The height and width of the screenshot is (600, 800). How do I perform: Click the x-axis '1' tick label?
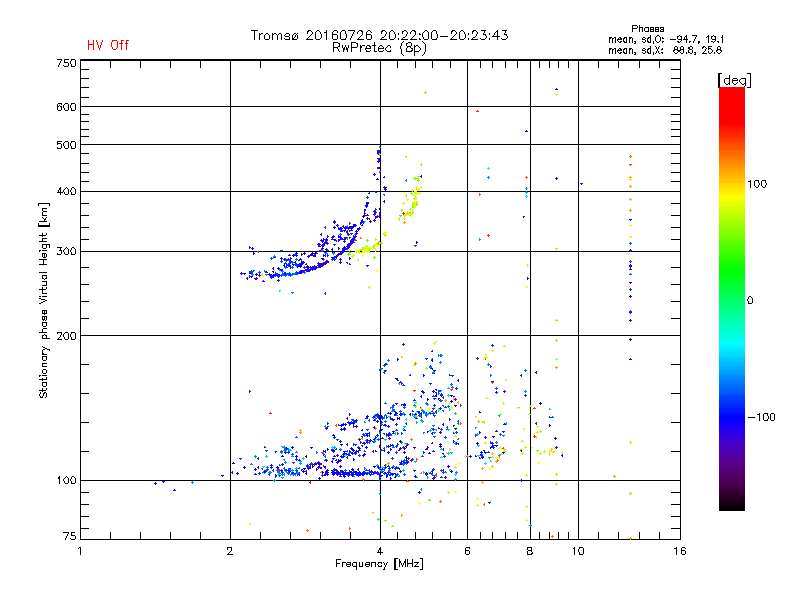[x=80, y=551]
